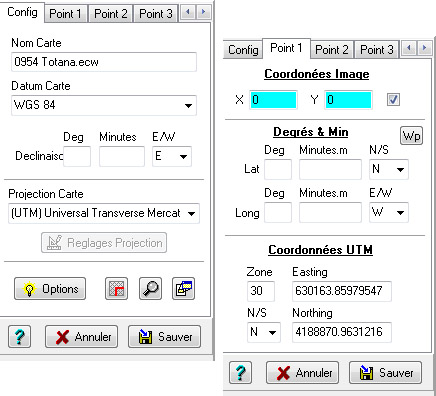Open Lat N/S hemisphere dropdown
The width and height of the screenshot is (436, 396).
click(389, 169)
